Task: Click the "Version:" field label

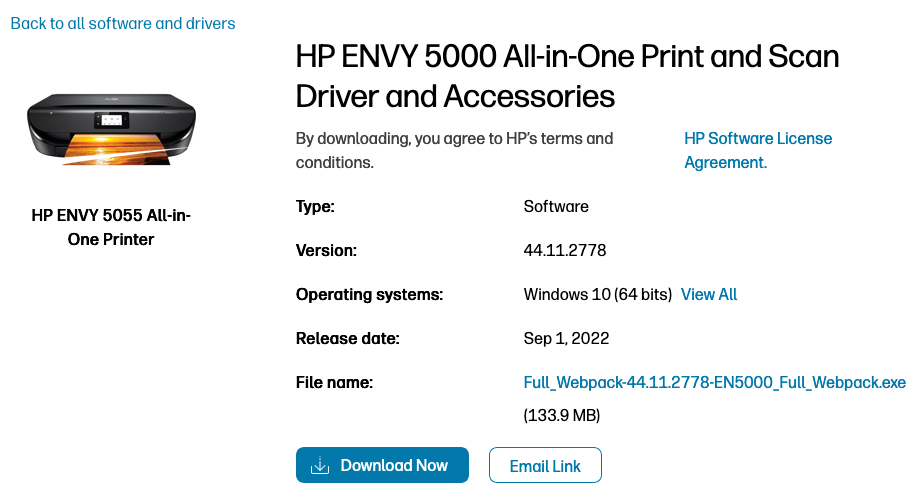Action: 326,250
